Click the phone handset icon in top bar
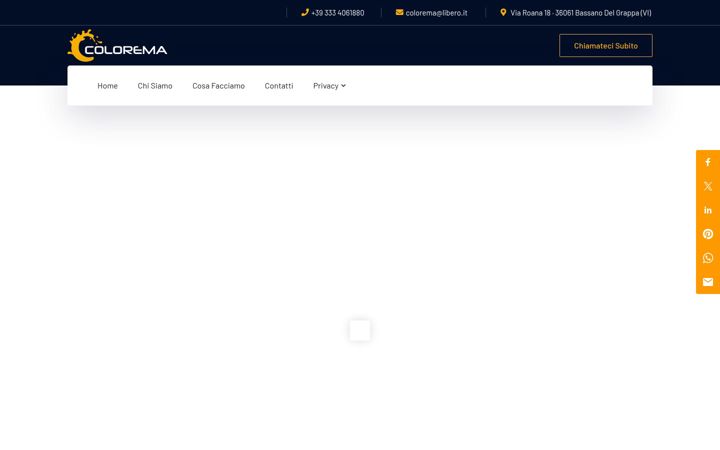The width and height of the screenshot is (720, 450). click(305, 12)
